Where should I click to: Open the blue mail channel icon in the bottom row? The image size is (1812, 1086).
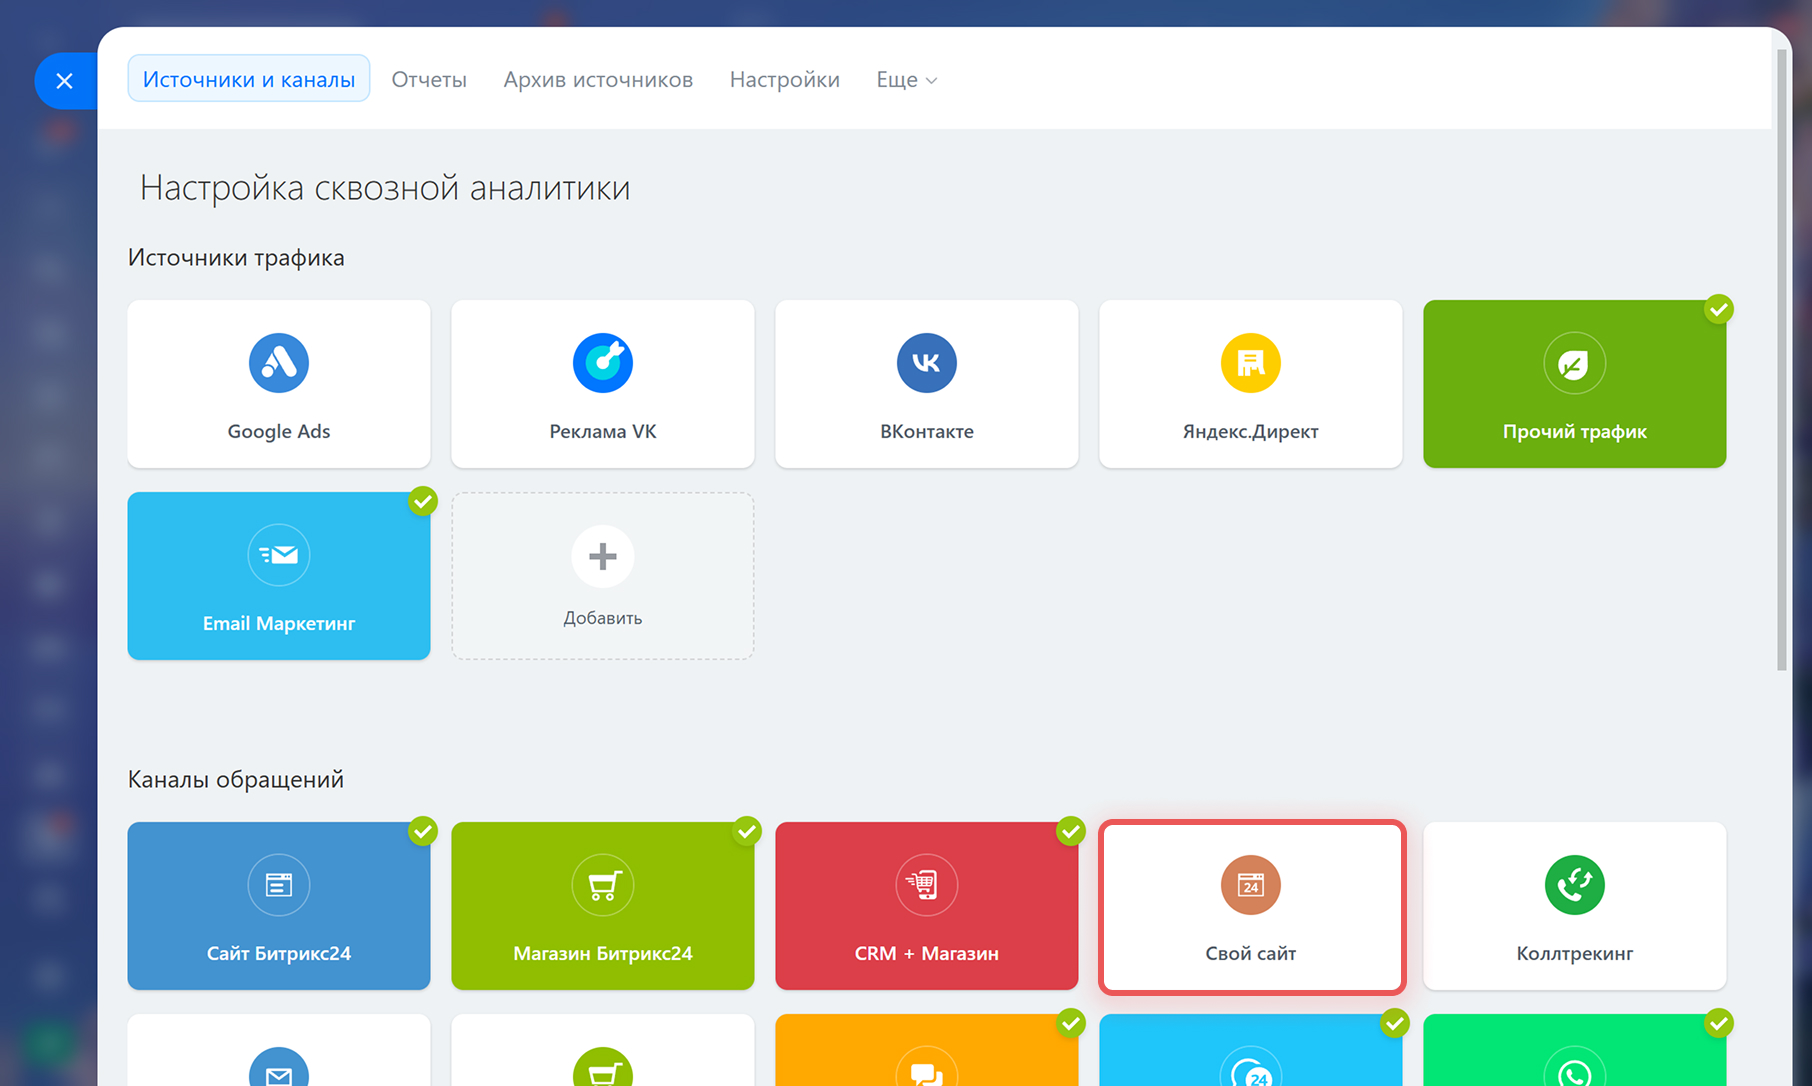(279, 1066)
